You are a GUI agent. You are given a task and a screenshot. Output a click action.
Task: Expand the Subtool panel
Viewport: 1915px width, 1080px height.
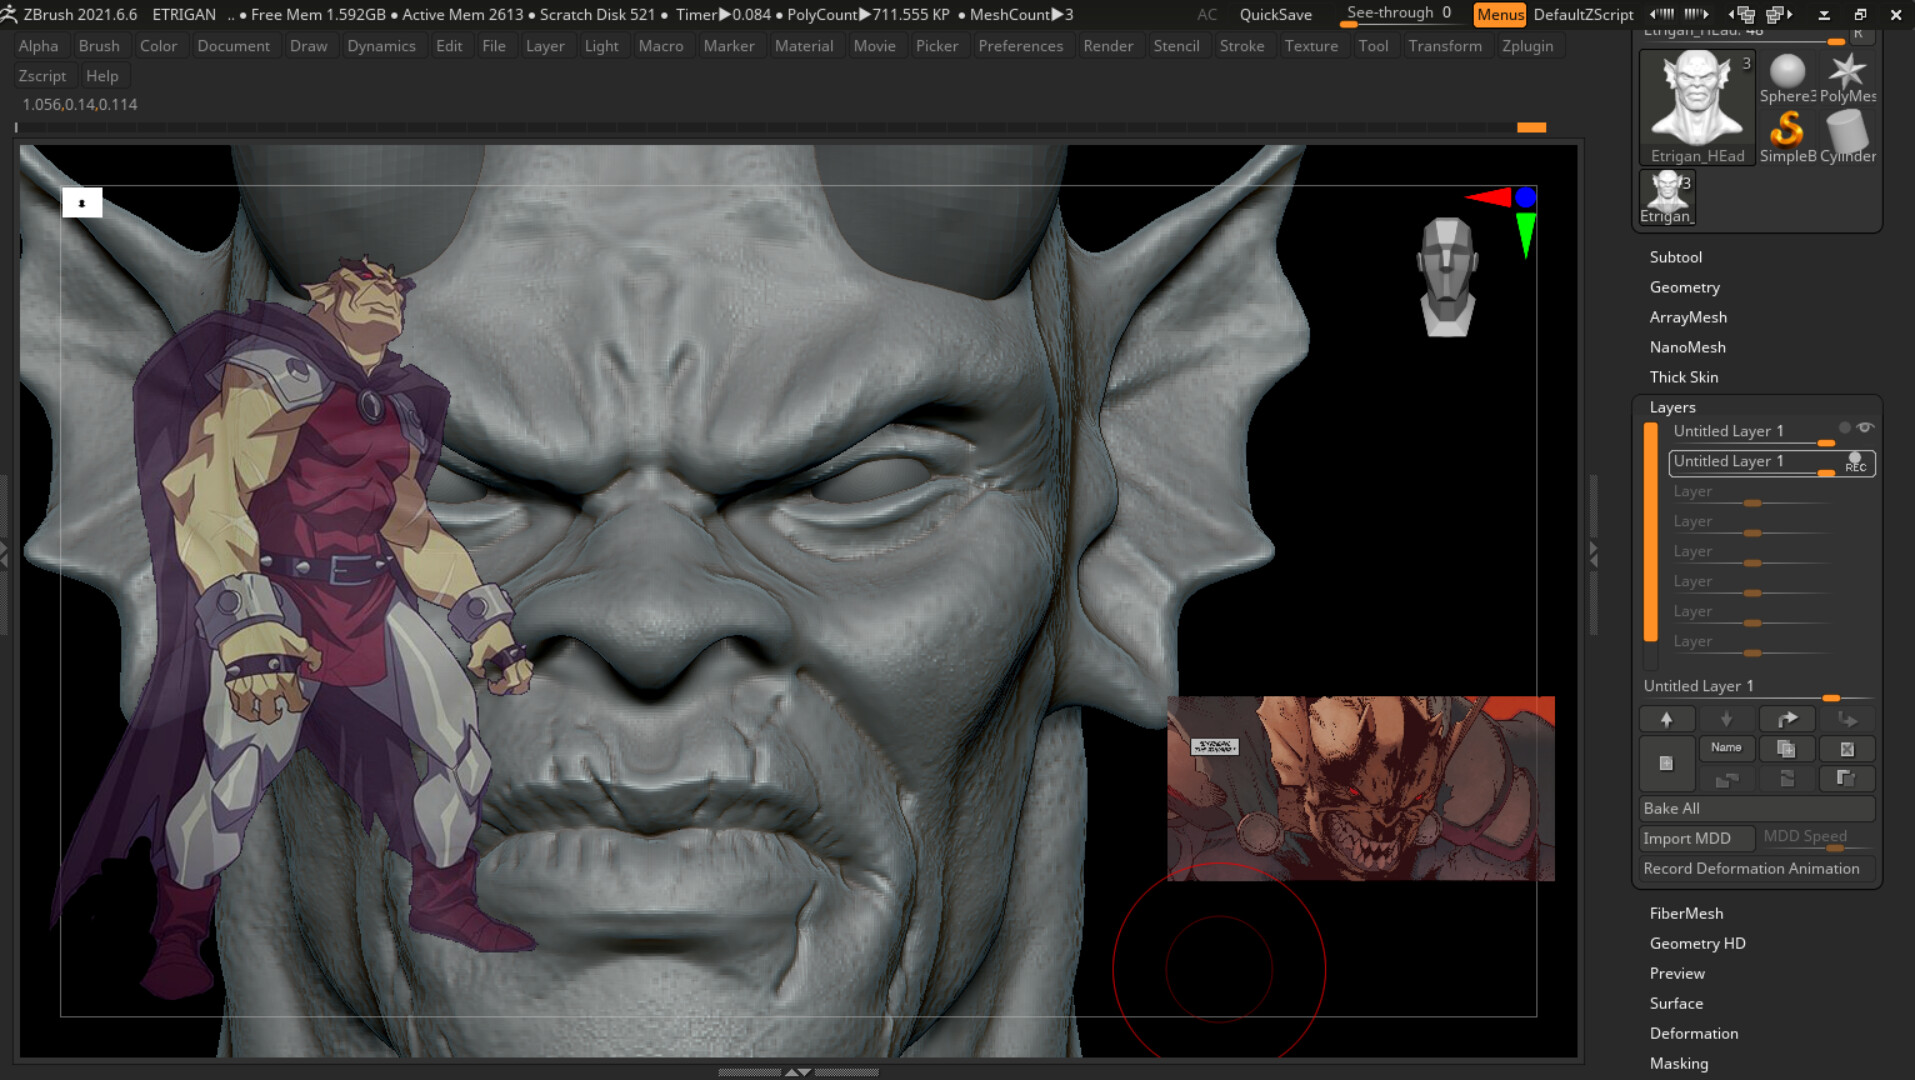(1676, 257)
